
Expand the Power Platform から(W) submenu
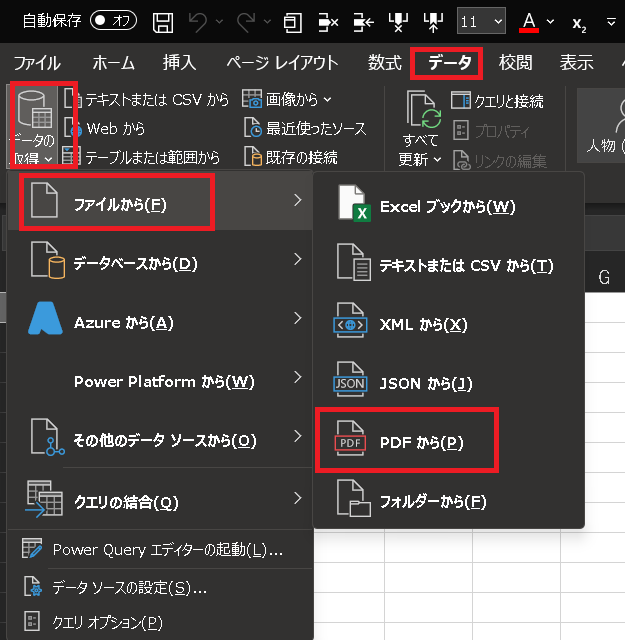pos(160,379)
